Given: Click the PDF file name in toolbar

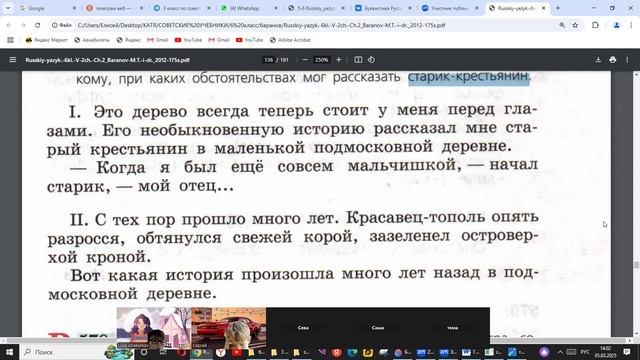Looking at the screenshot, I should coord(107,60).
